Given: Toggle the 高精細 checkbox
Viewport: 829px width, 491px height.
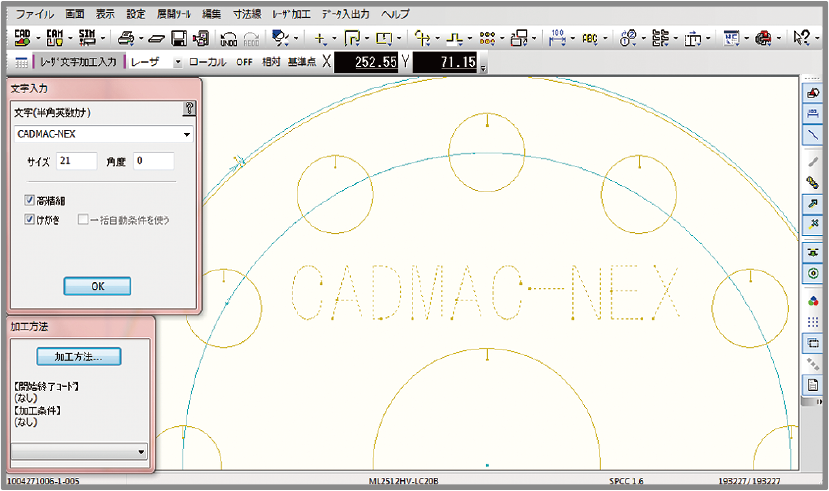Looking at the screenshot, I should pyautogui.click(x=30, y=200).
